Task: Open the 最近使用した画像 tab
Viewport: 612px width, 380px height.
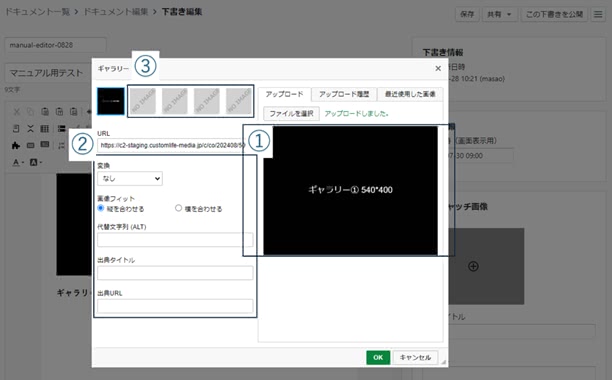Action: pyautogui.click(x=410, y=94)
